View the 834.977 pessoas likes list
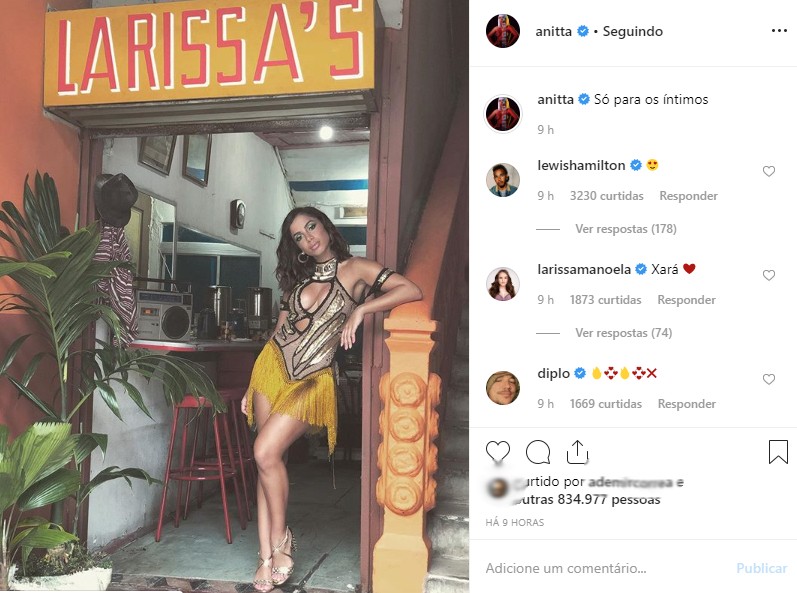This screenshot has height=593, width=797. point(609,500)
